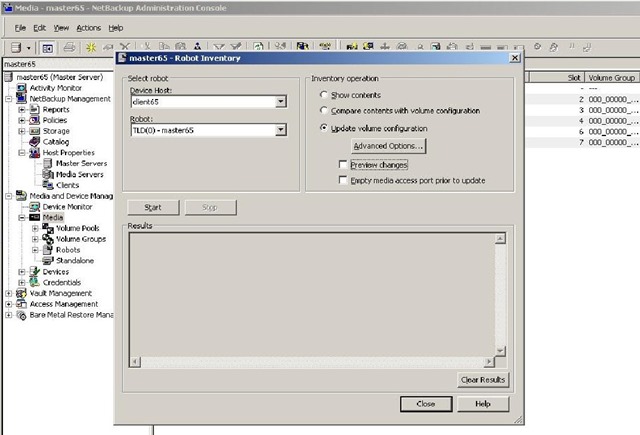Click the Results vertical scrollbar down arrow
640x435 pixels.
coord(500,351)
